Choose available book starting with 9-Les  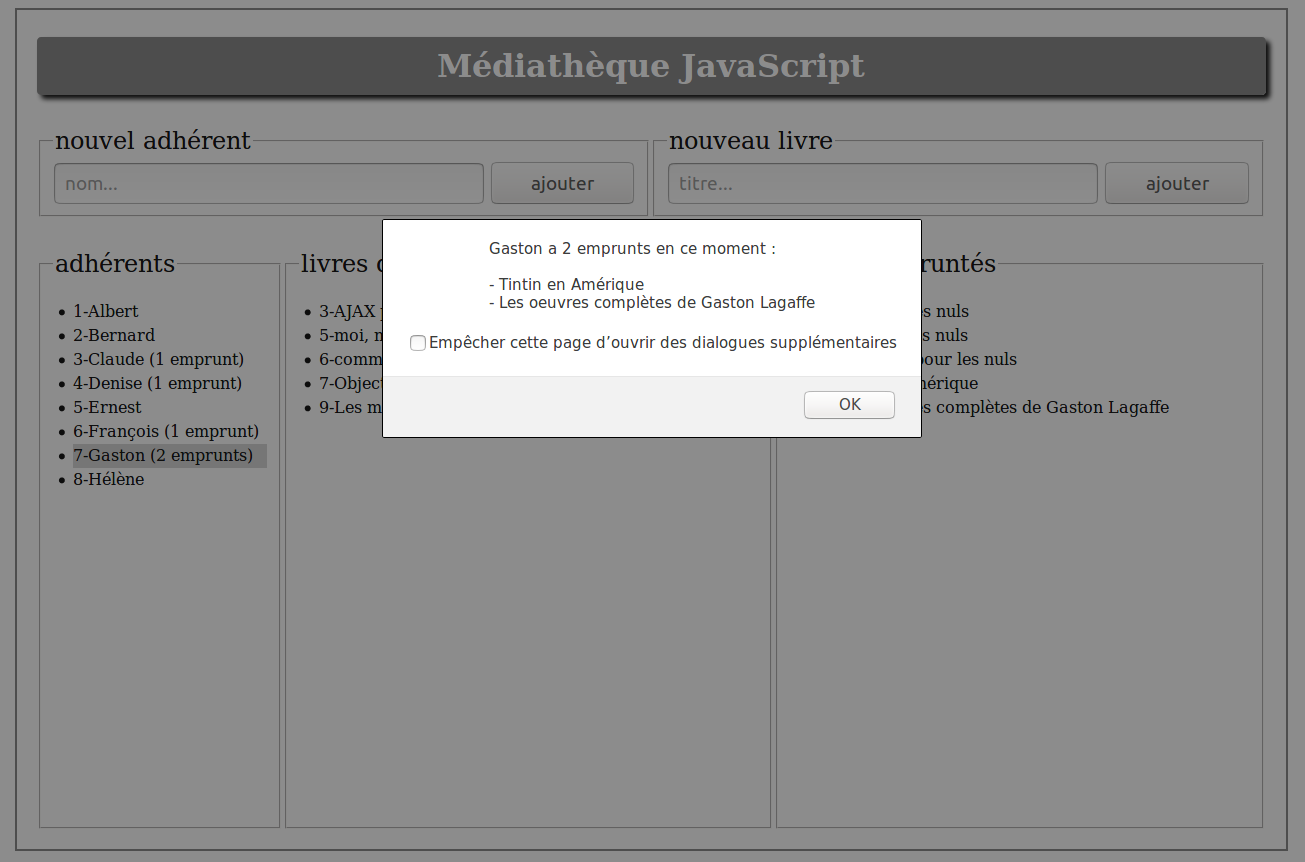pos(351,407)
